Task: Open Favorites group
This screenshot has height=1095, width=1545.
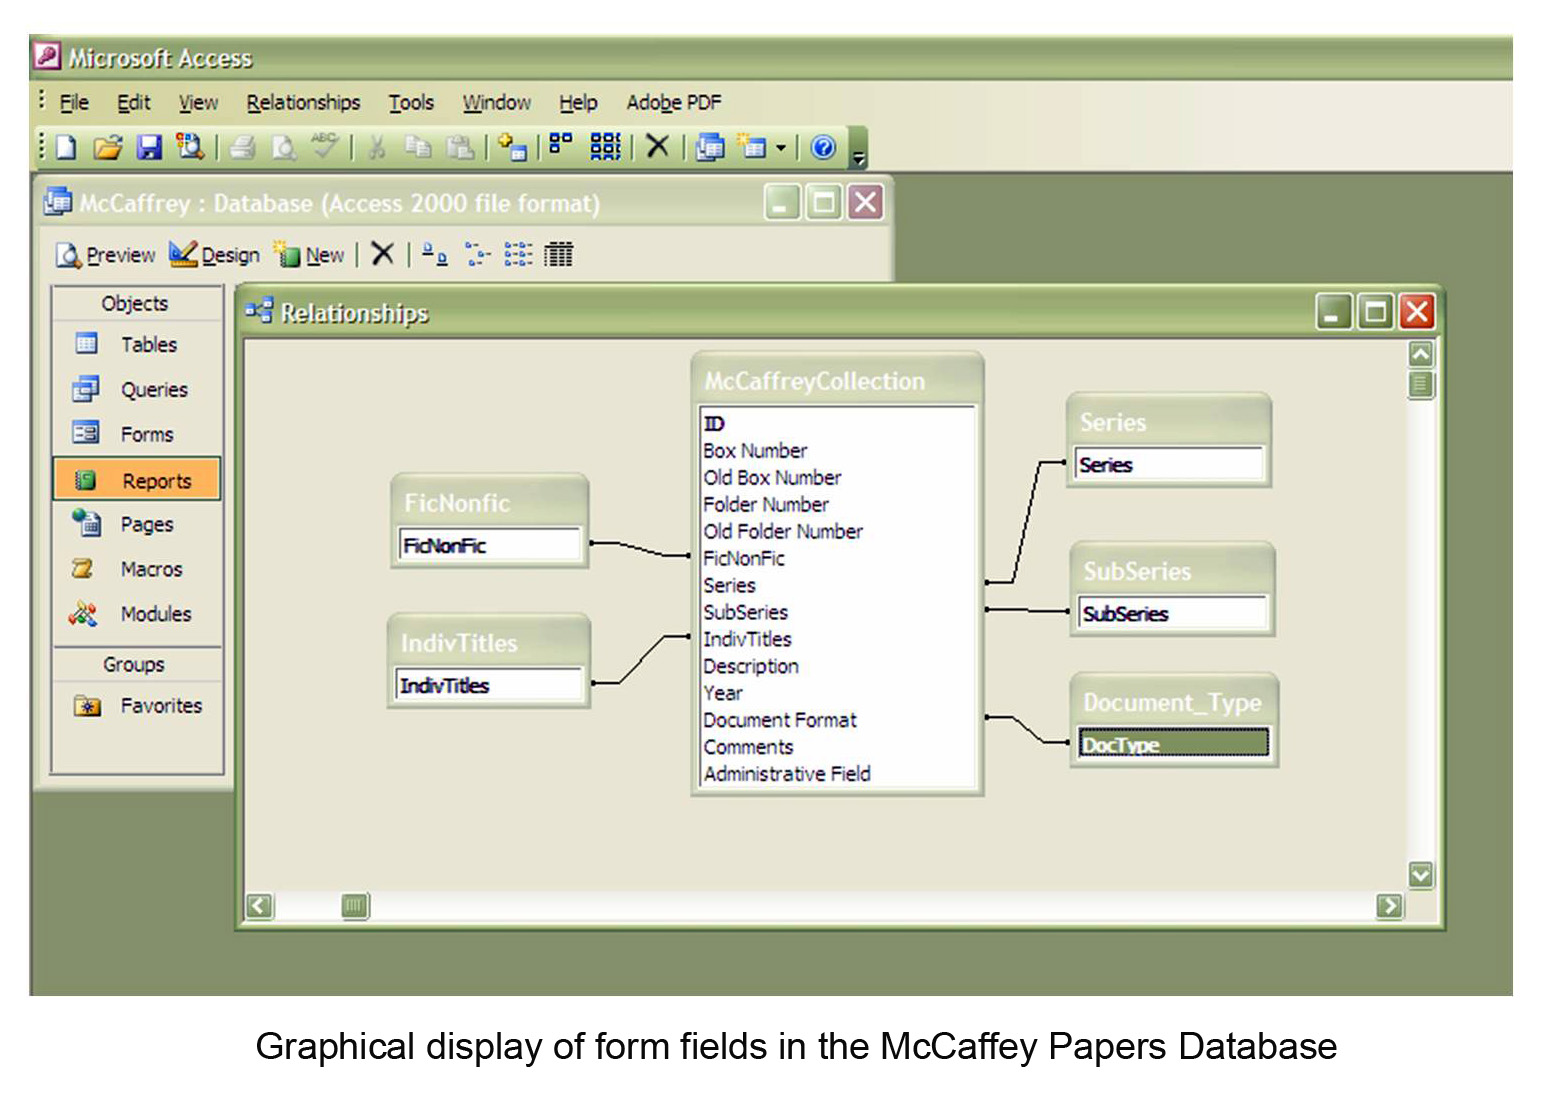Action: pyautogui.click(x=136, y=706)
